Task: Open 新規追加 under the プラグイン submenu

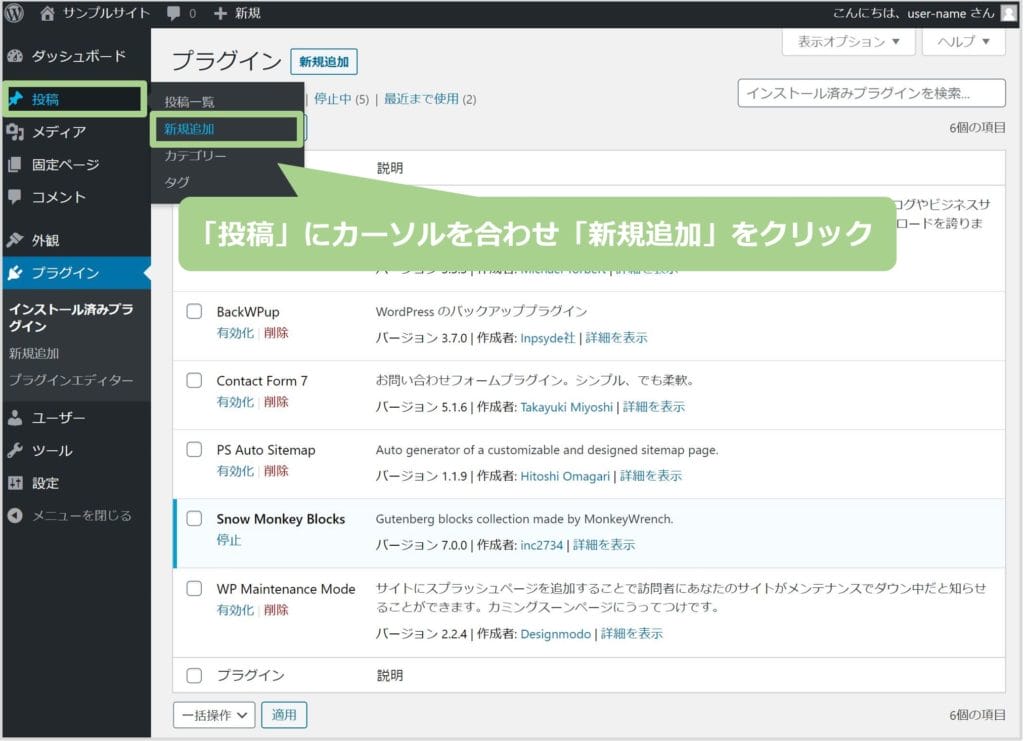Action: click(x=34, y=353)
